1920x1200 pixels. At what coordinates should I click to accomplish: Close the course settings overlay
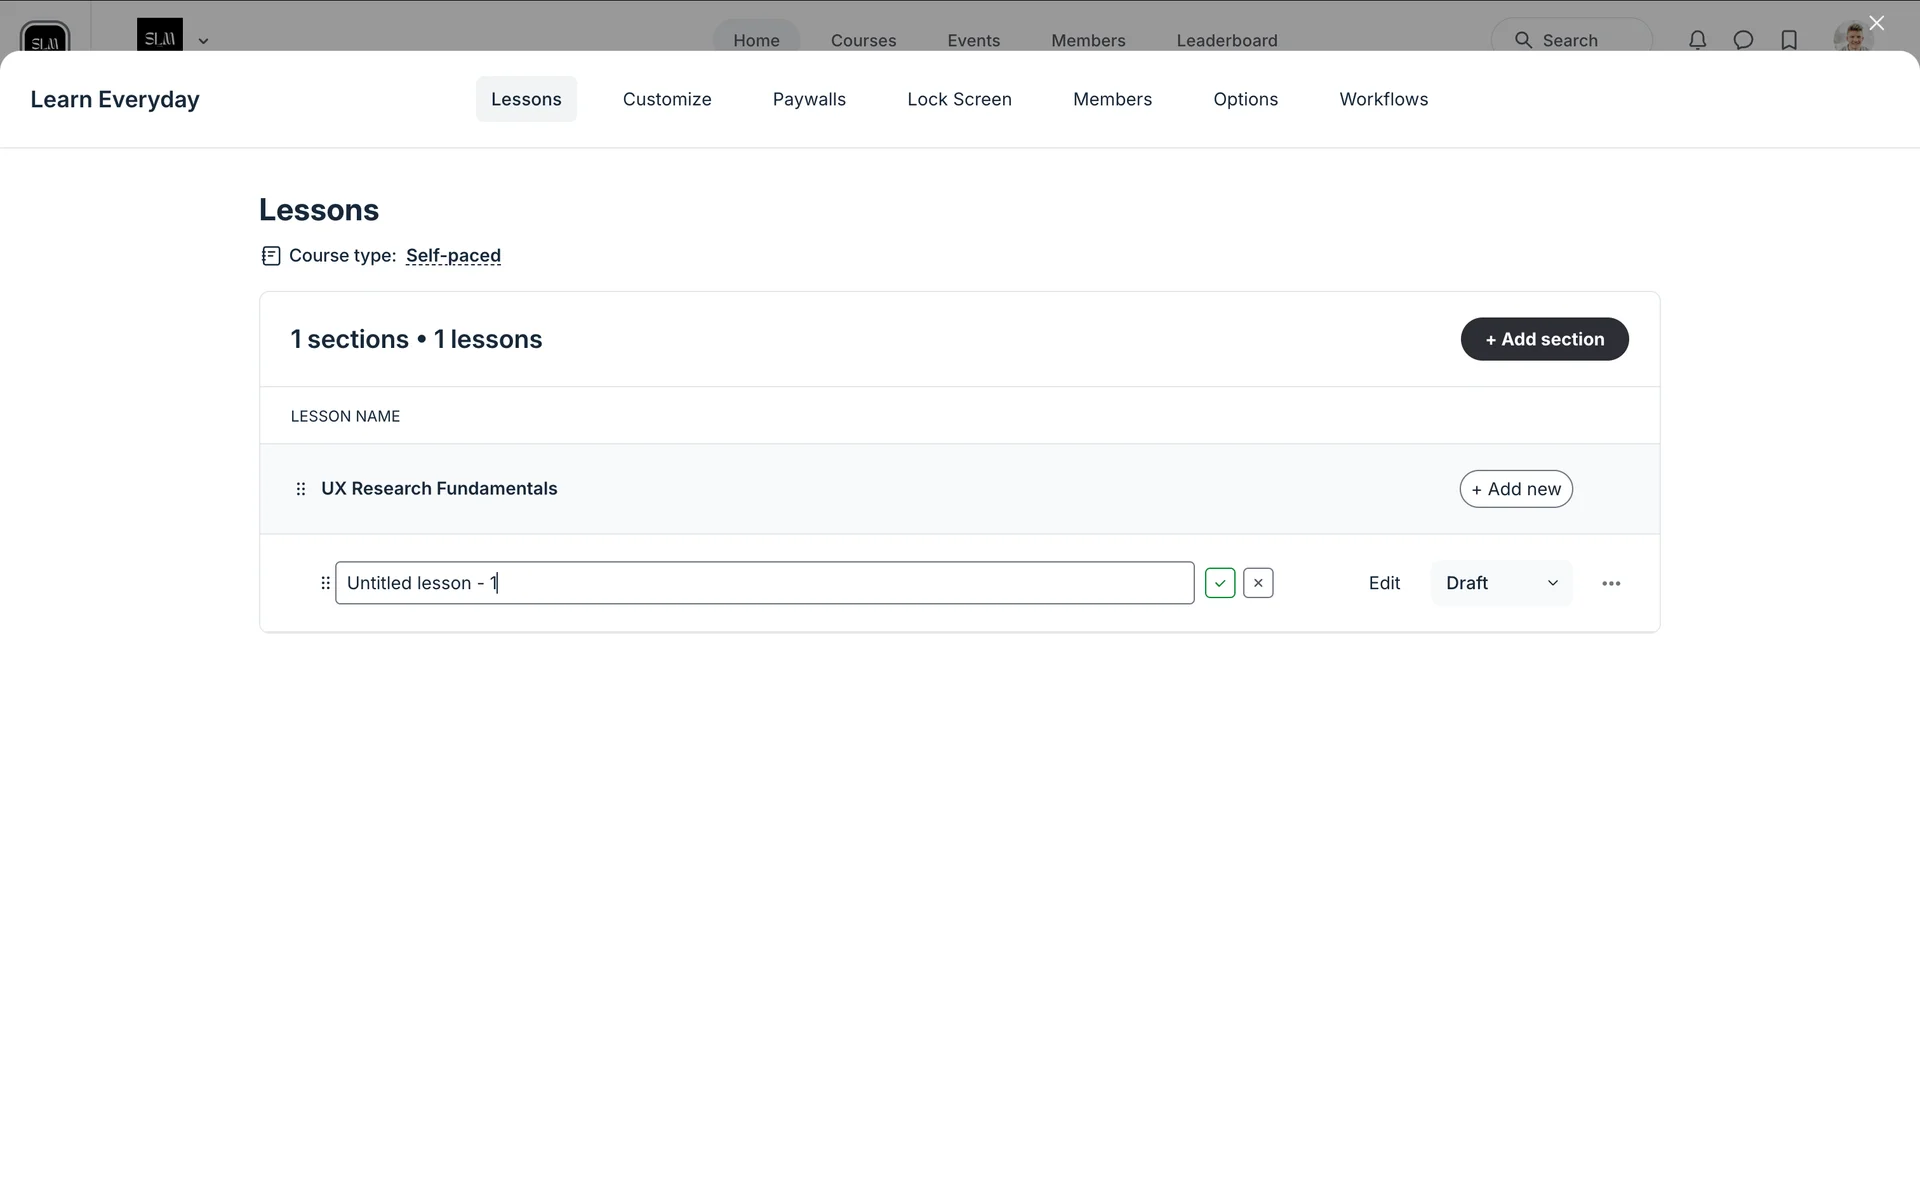[1876, 23]
